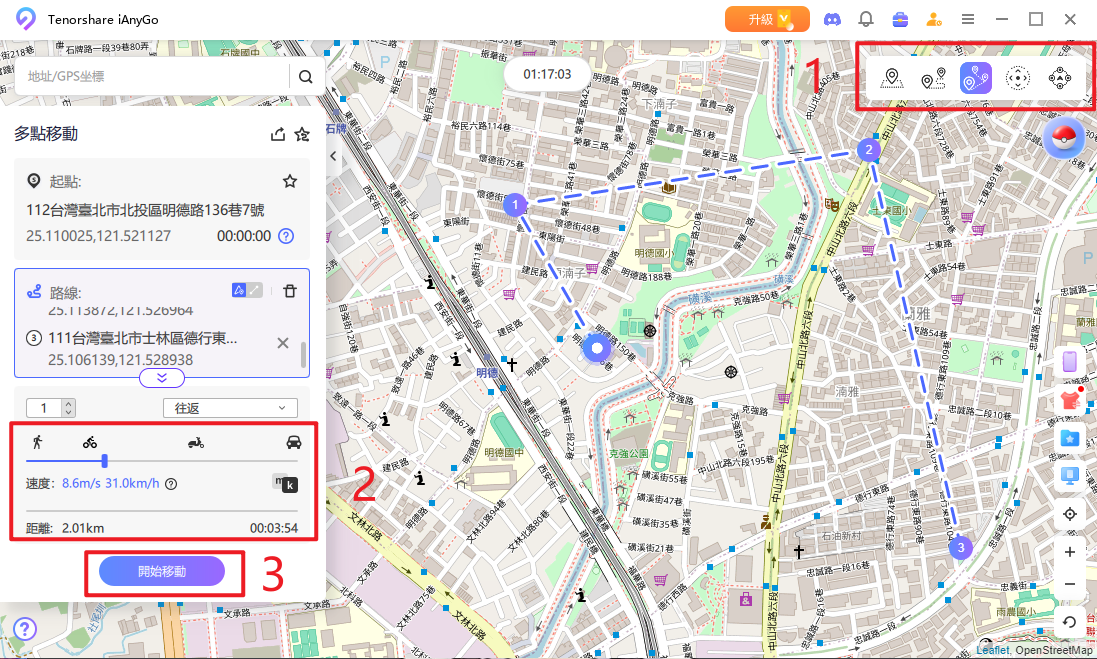Click the reset refresh arrow icon
The width and height of the screenshot is (1097, 659).
(1070, 622)
